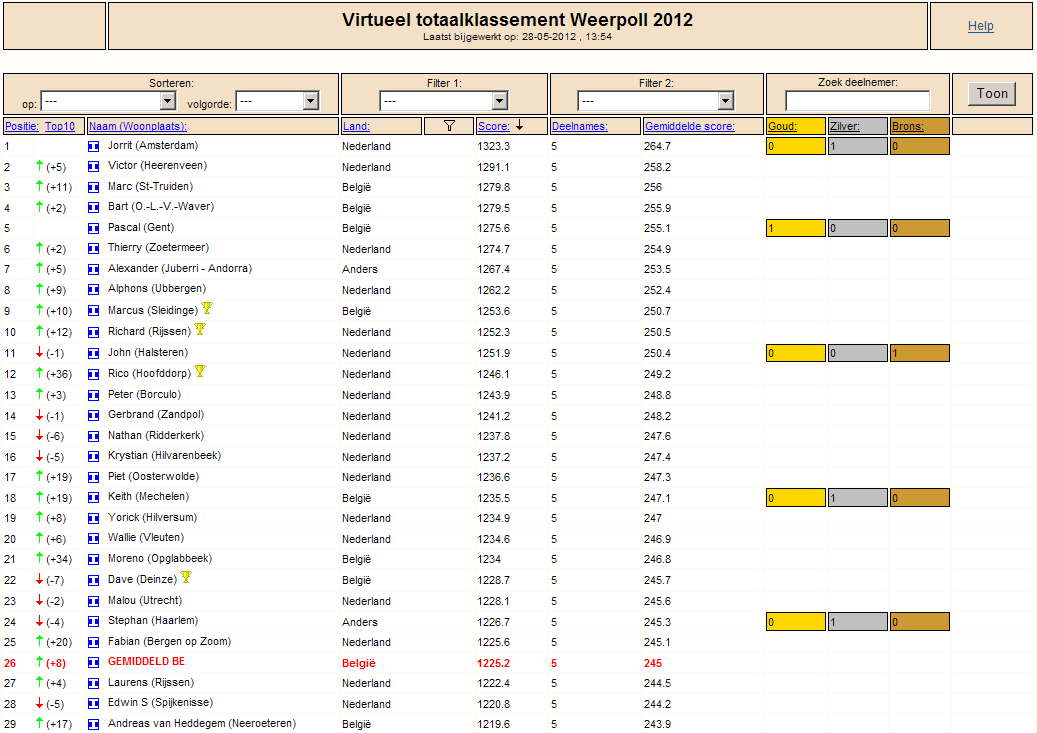The height and width of the screenshot is (733, 1037).
Task: Open details icon next to Richard (Rijssen)
Action: pyautogui.click(x=93, y=332)
